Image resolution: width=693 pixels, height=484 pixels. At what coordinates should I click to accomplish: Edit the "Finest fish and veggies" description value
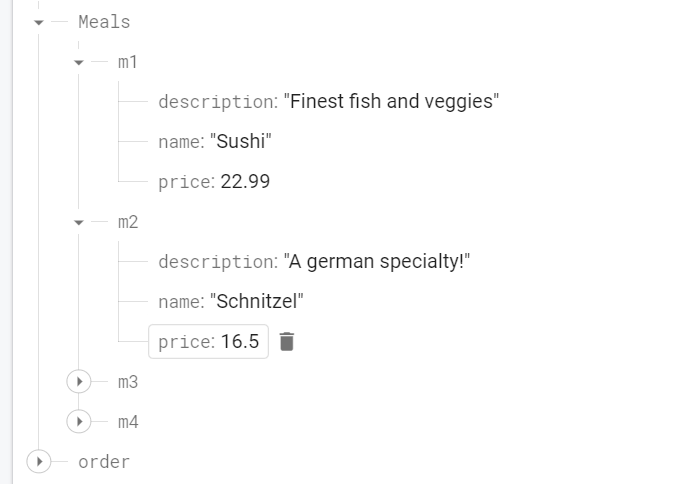pos(392,101)
